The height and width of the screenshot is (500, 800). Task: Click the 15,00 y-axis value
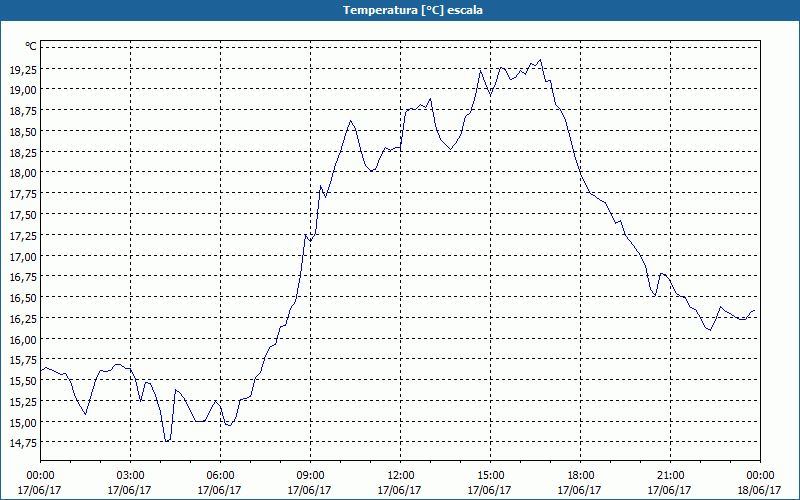click(x=23, y=422)
